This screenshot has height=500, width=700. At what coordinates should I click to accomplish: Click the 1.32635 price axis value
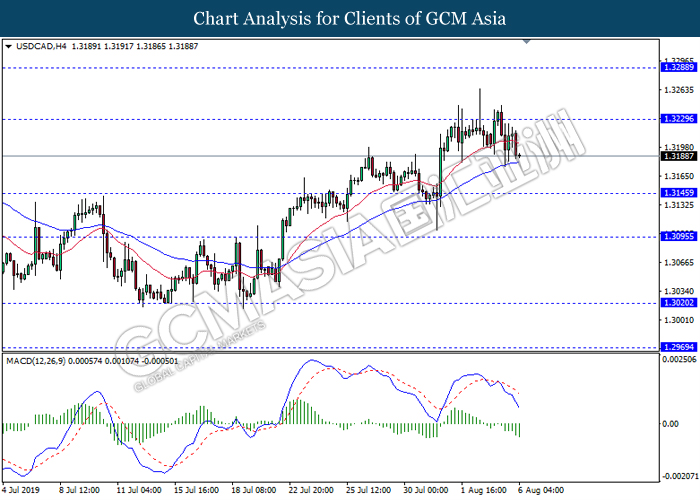679,90
